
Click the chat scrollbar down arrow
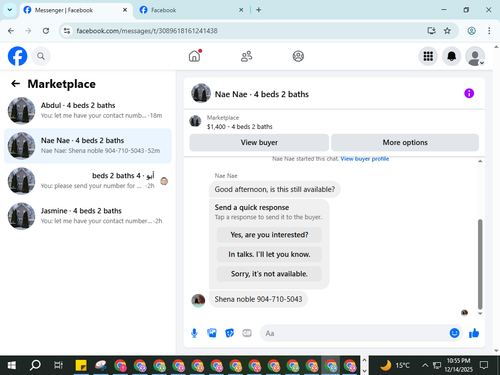(x=480, y=313)
